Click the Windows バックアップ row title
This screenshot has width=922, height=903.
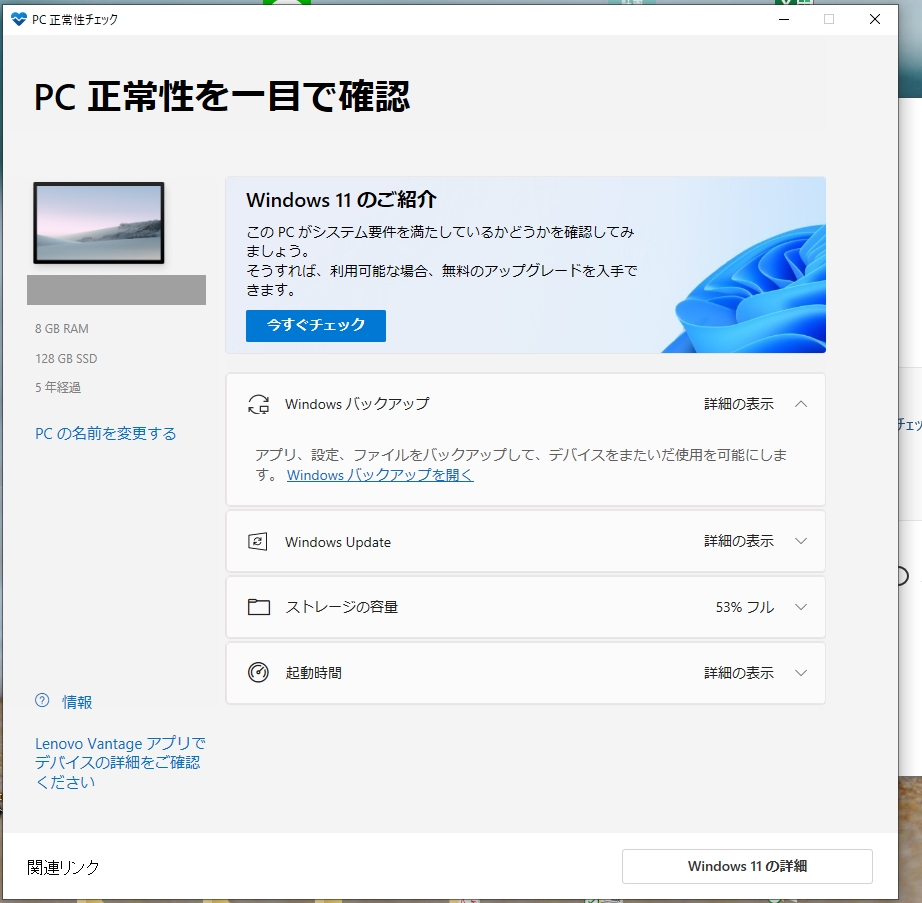[x=358, y=404]
